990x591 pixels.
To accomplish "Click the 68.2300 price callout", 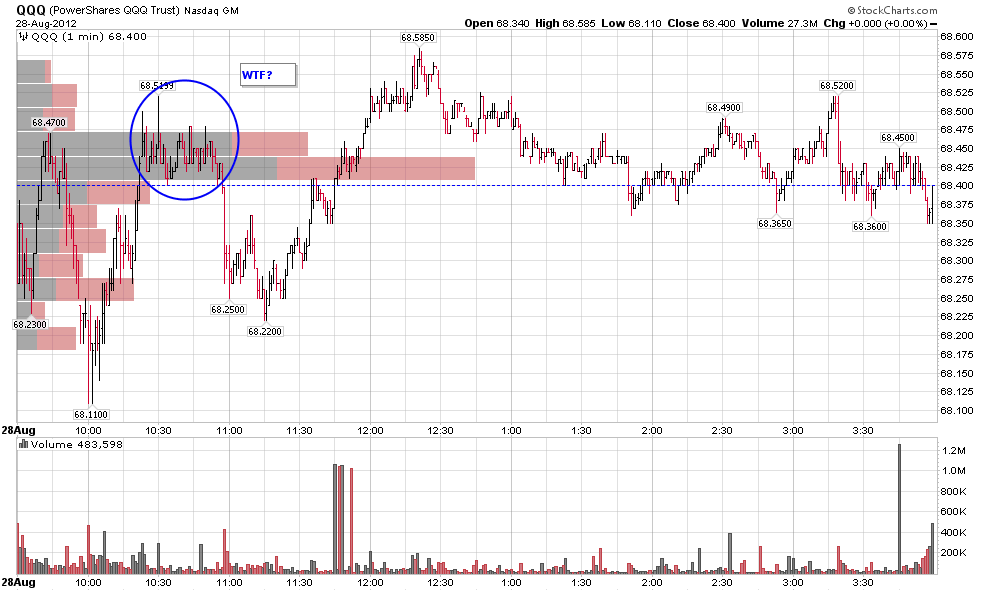I will point(30,325).
